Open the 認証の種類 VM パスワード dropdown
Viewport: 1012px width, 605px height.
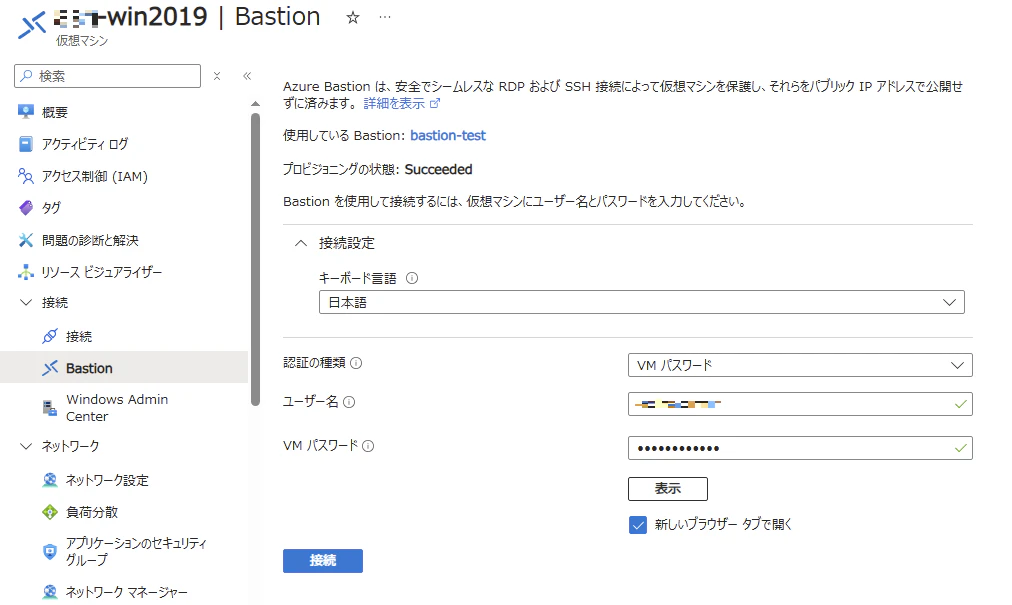click(x=800, y=365)
